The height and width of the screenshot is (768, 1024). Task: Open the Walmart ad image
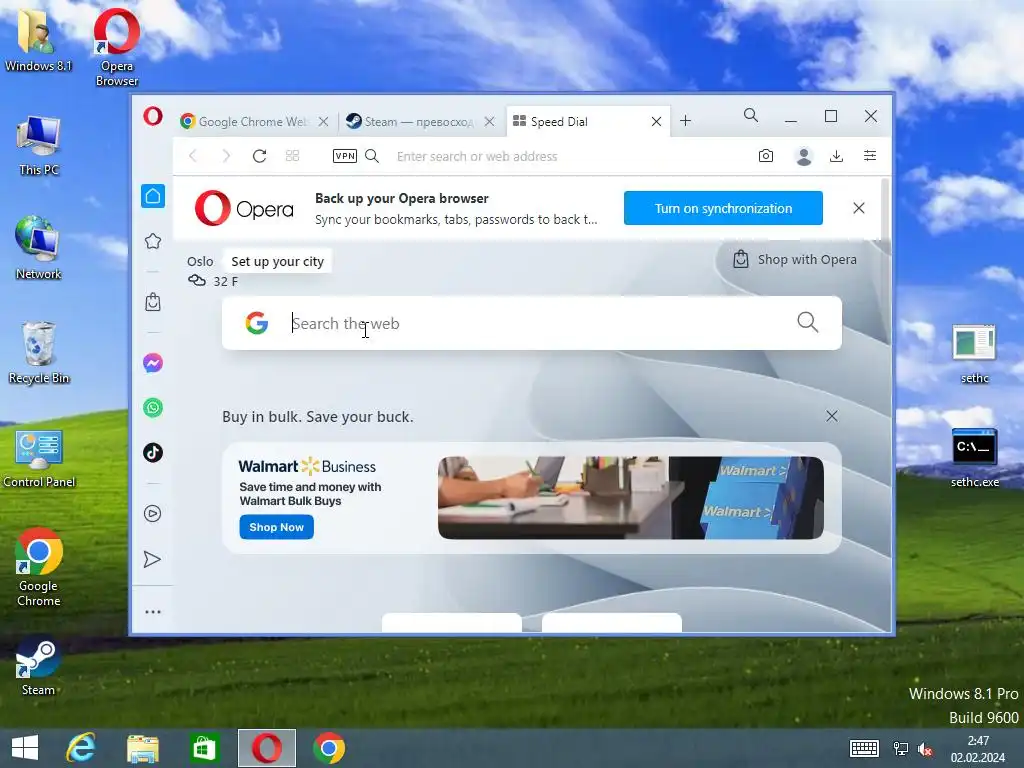631,498
